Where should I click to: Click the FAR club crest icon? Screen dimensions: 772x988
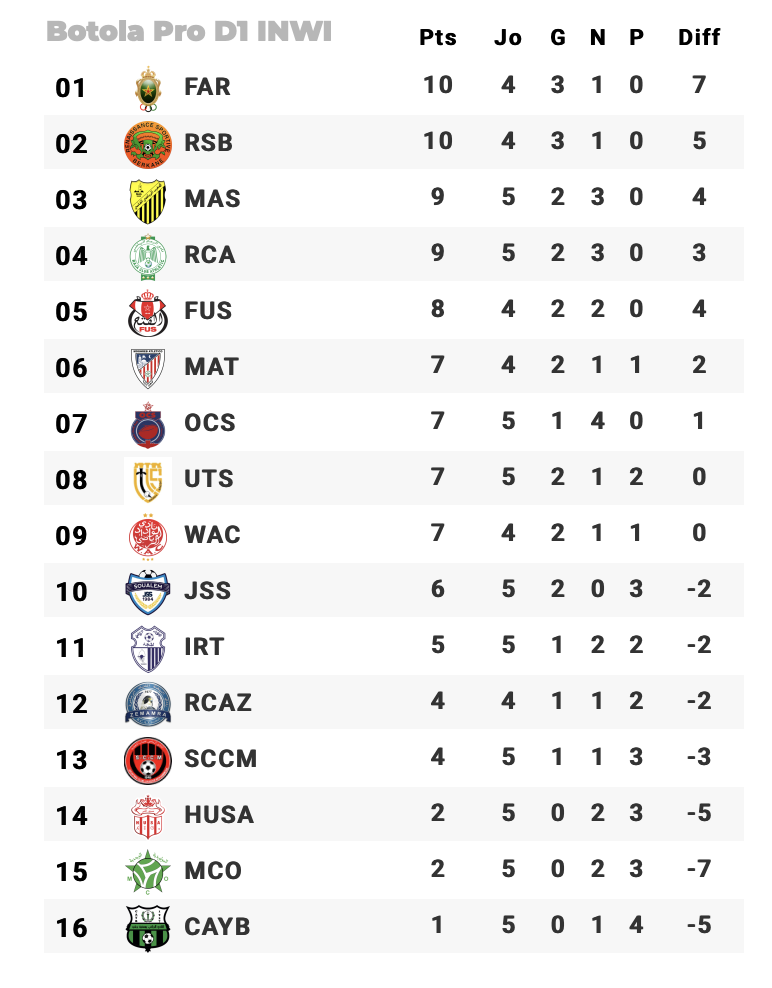(x=148, y=88)
